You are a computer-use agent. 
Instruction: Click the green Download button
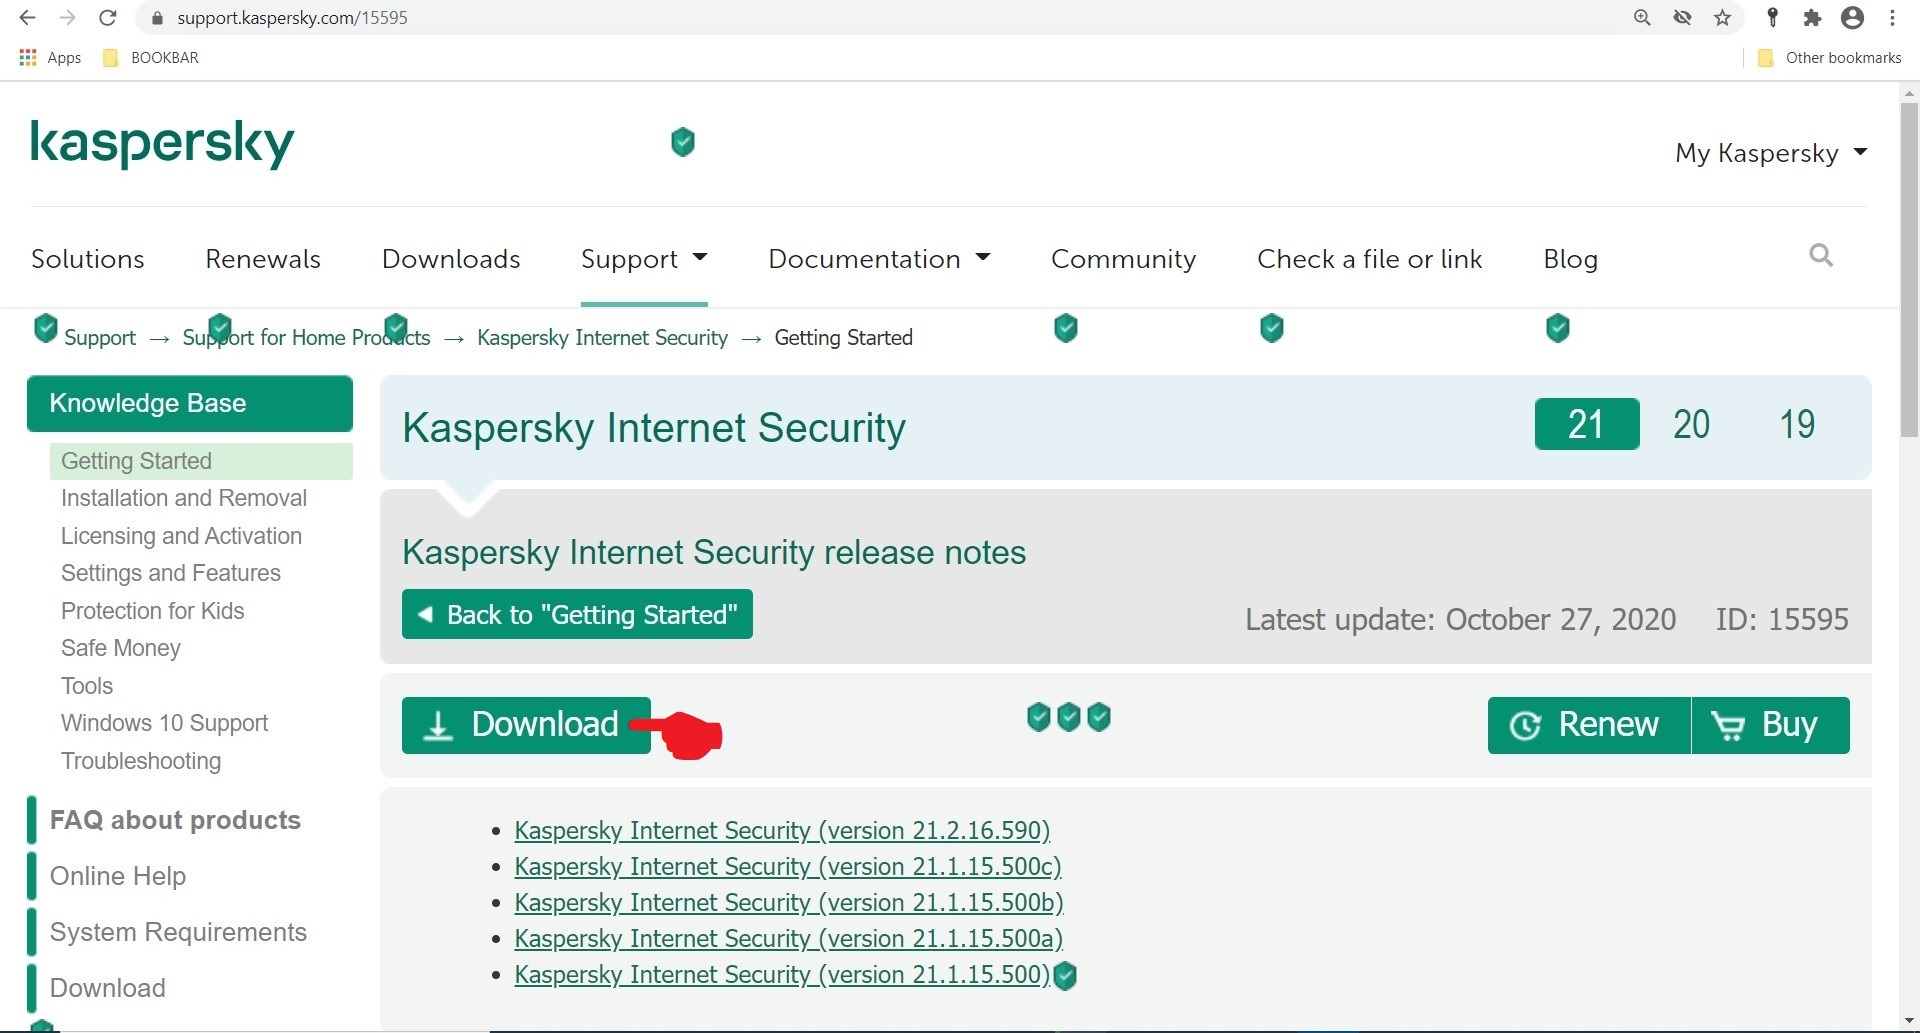[526, 725]
